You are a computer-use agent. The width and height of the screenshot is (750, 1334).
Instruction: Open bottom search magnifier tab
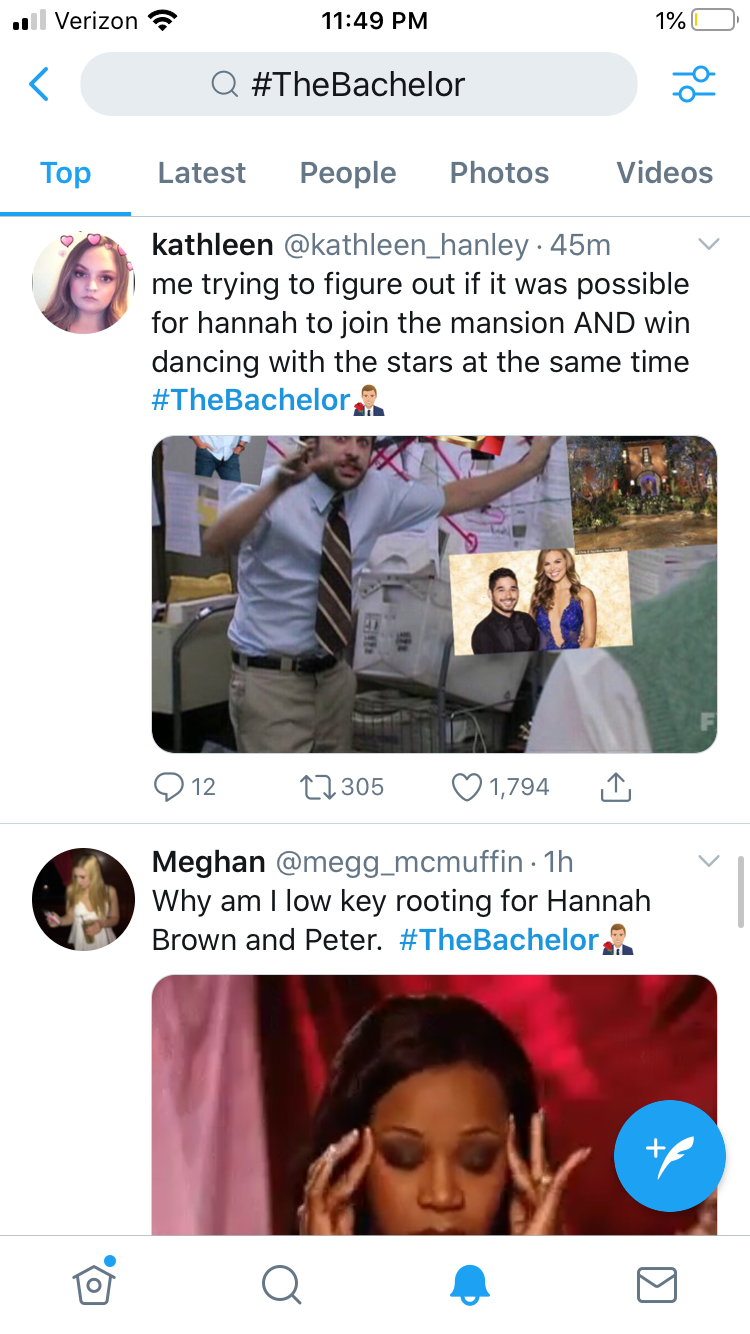[281, 1283]
